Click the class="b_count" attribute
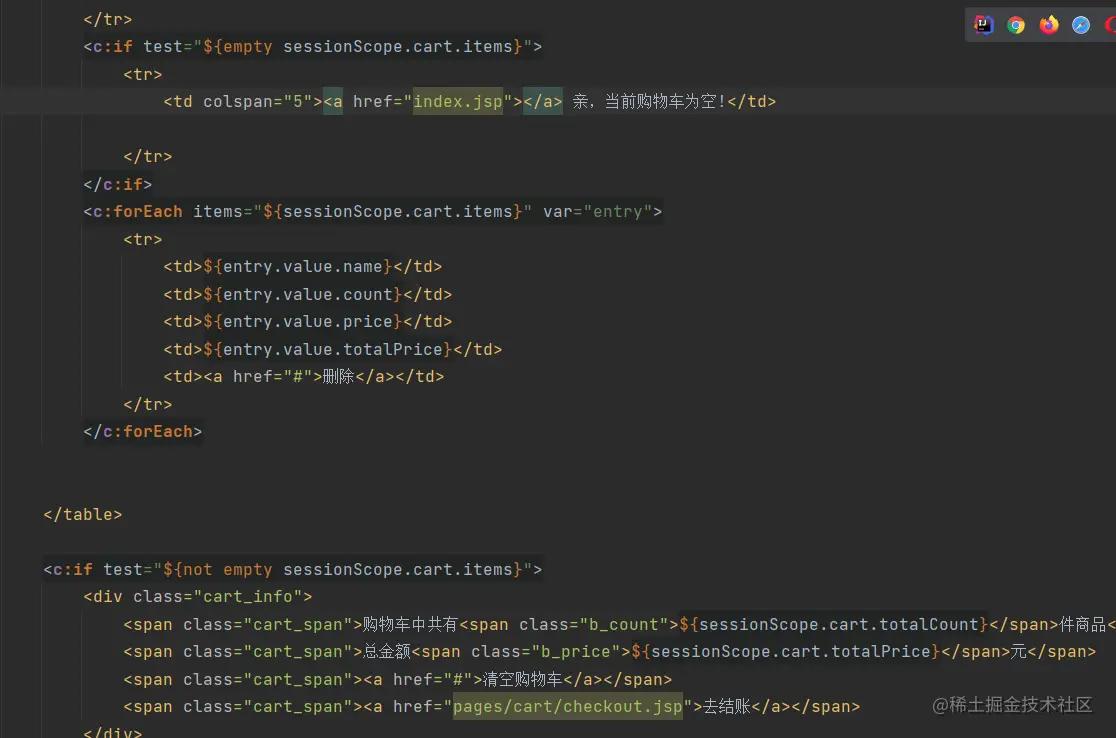 click(594, 625)
